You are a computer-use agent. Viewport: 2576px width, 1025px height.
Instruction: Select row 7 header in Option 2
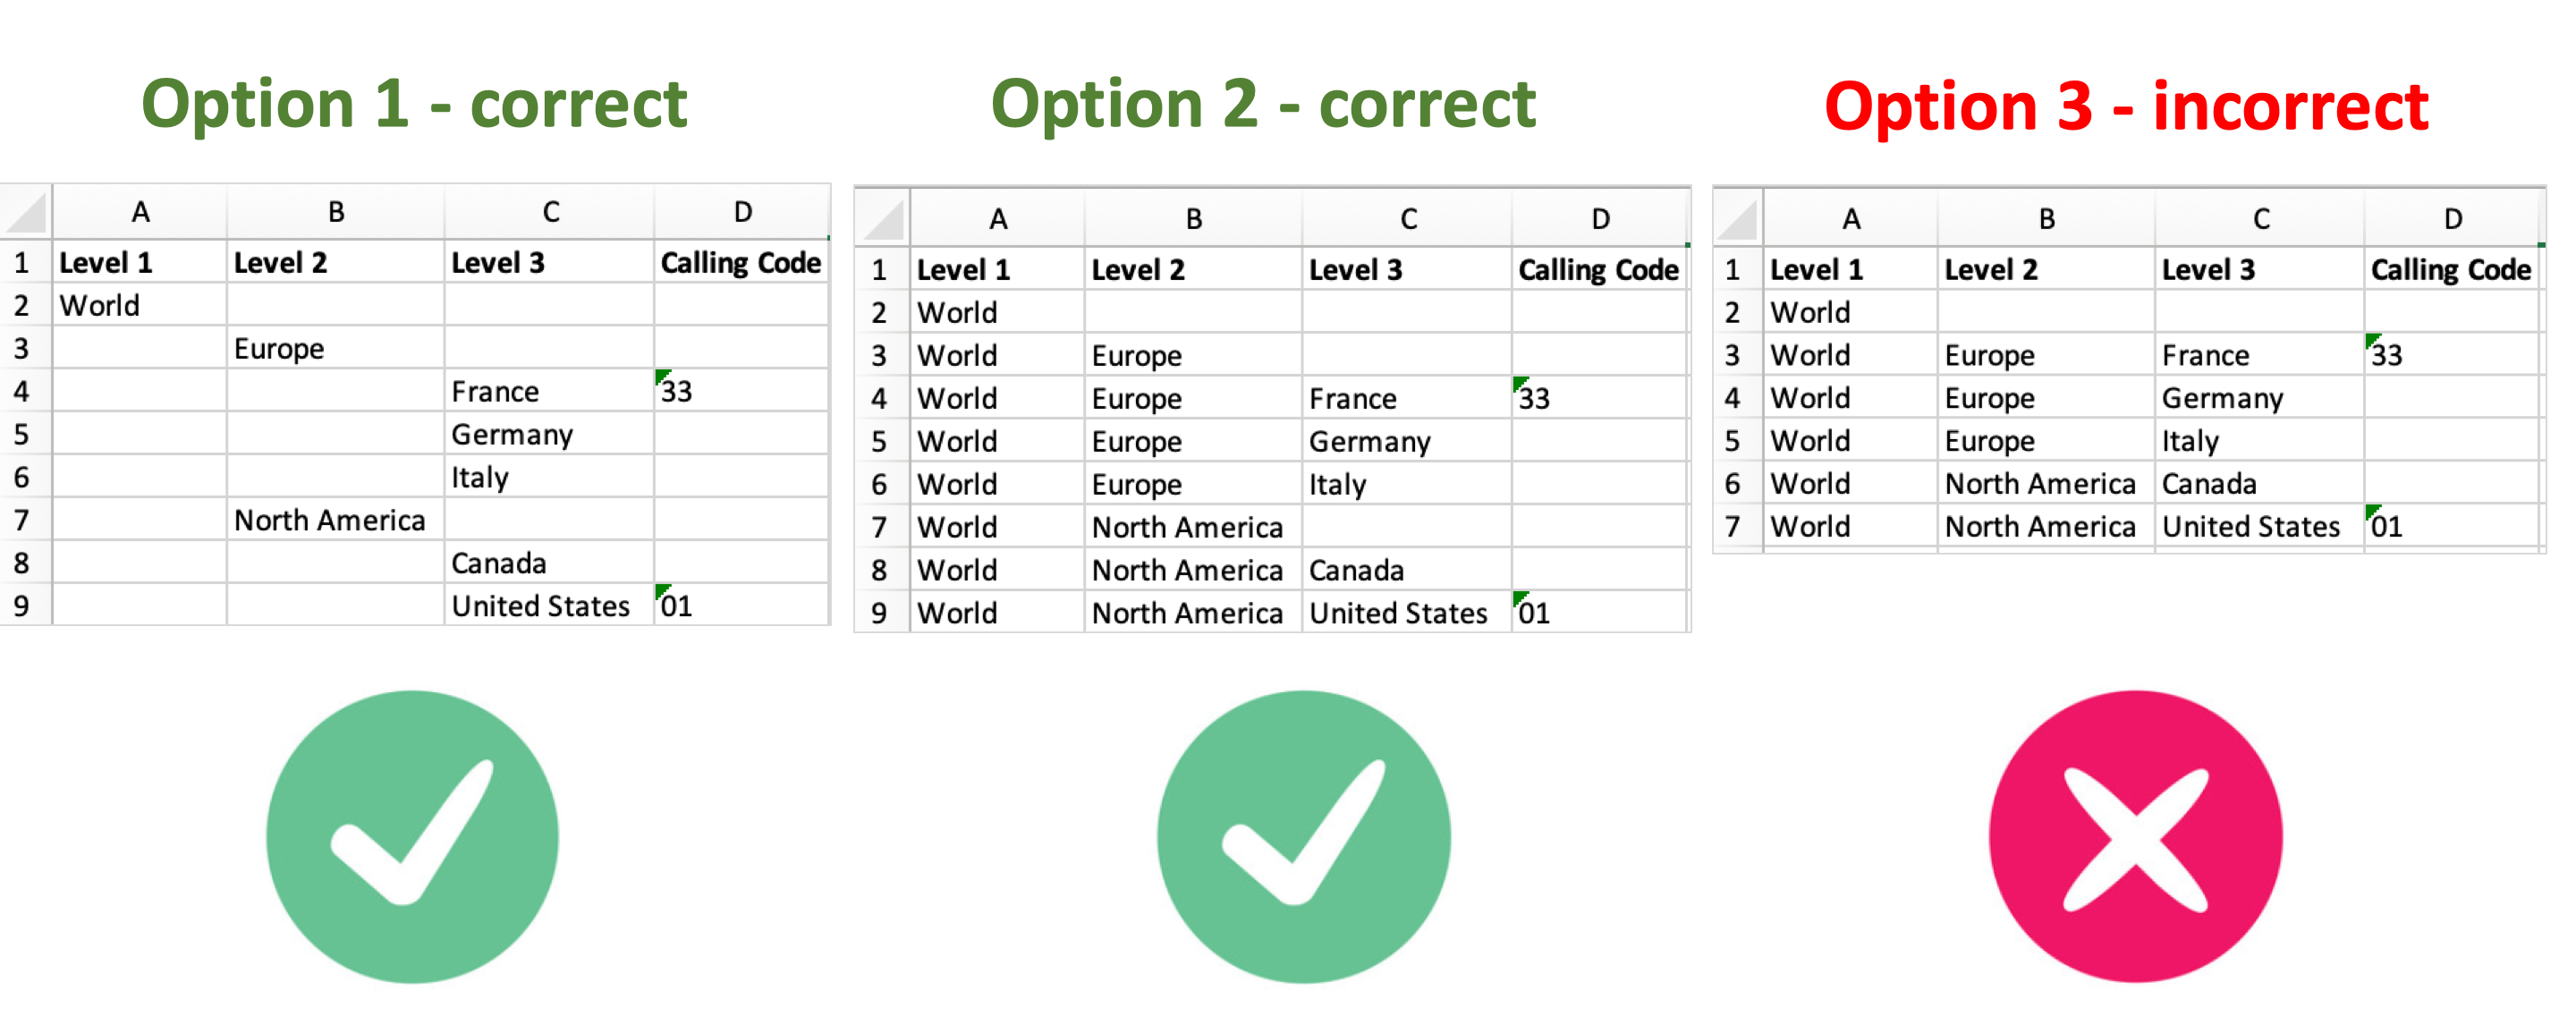(x=878, y=527)
